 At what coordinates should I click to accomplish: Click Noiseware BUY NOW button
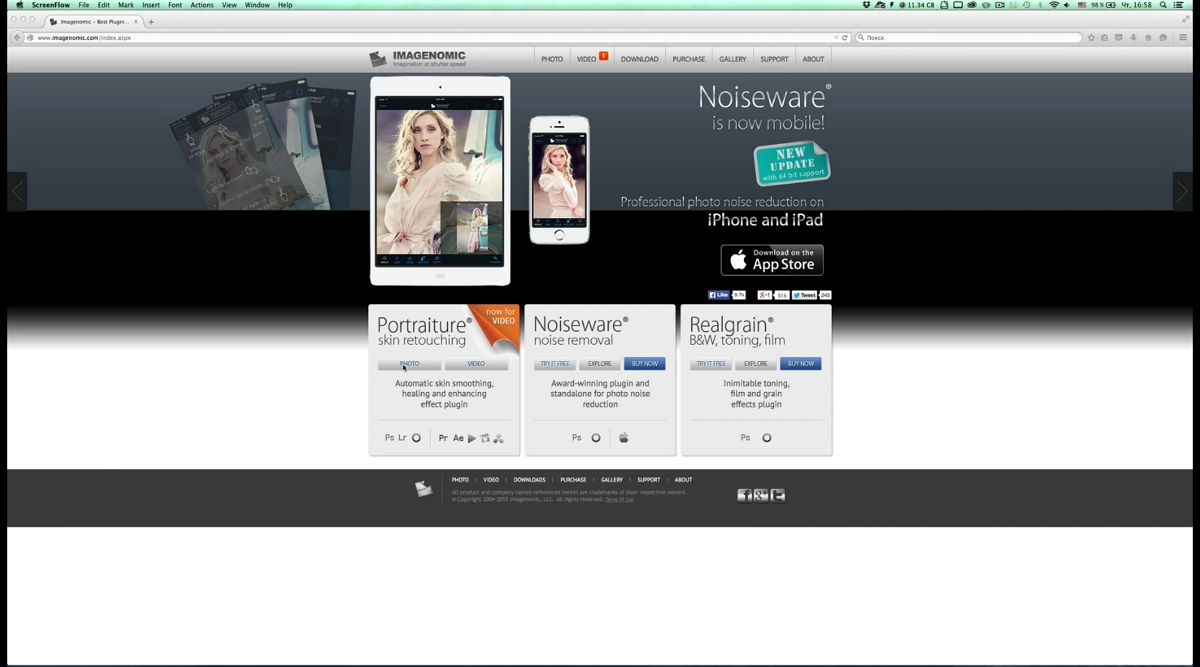click(644, 364)
